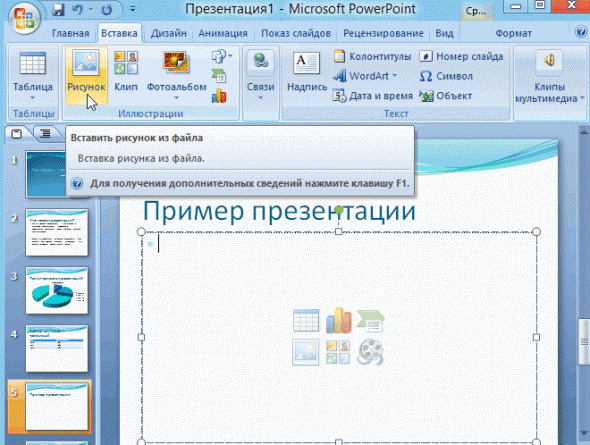Open the Анимация ribbon tab
590x445 pixels.
tap(223, 33)
